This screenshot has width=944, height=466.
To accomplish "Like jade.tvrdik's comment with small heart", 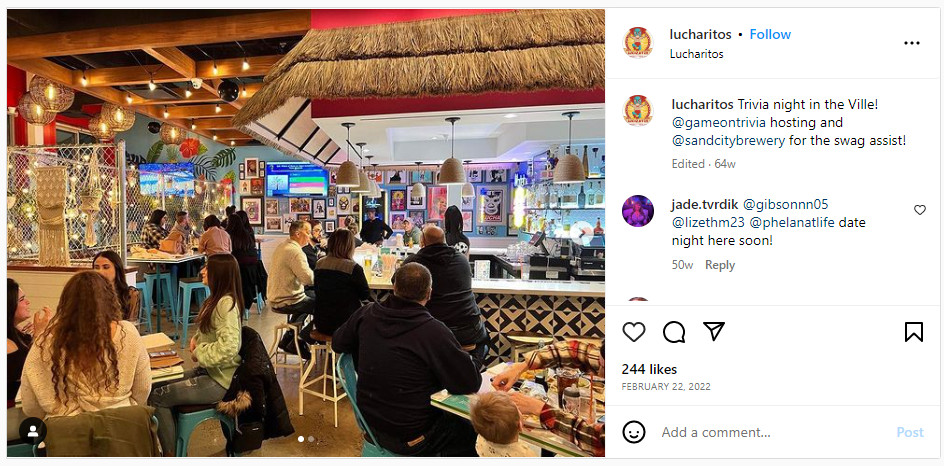I will tap(919, 210).
